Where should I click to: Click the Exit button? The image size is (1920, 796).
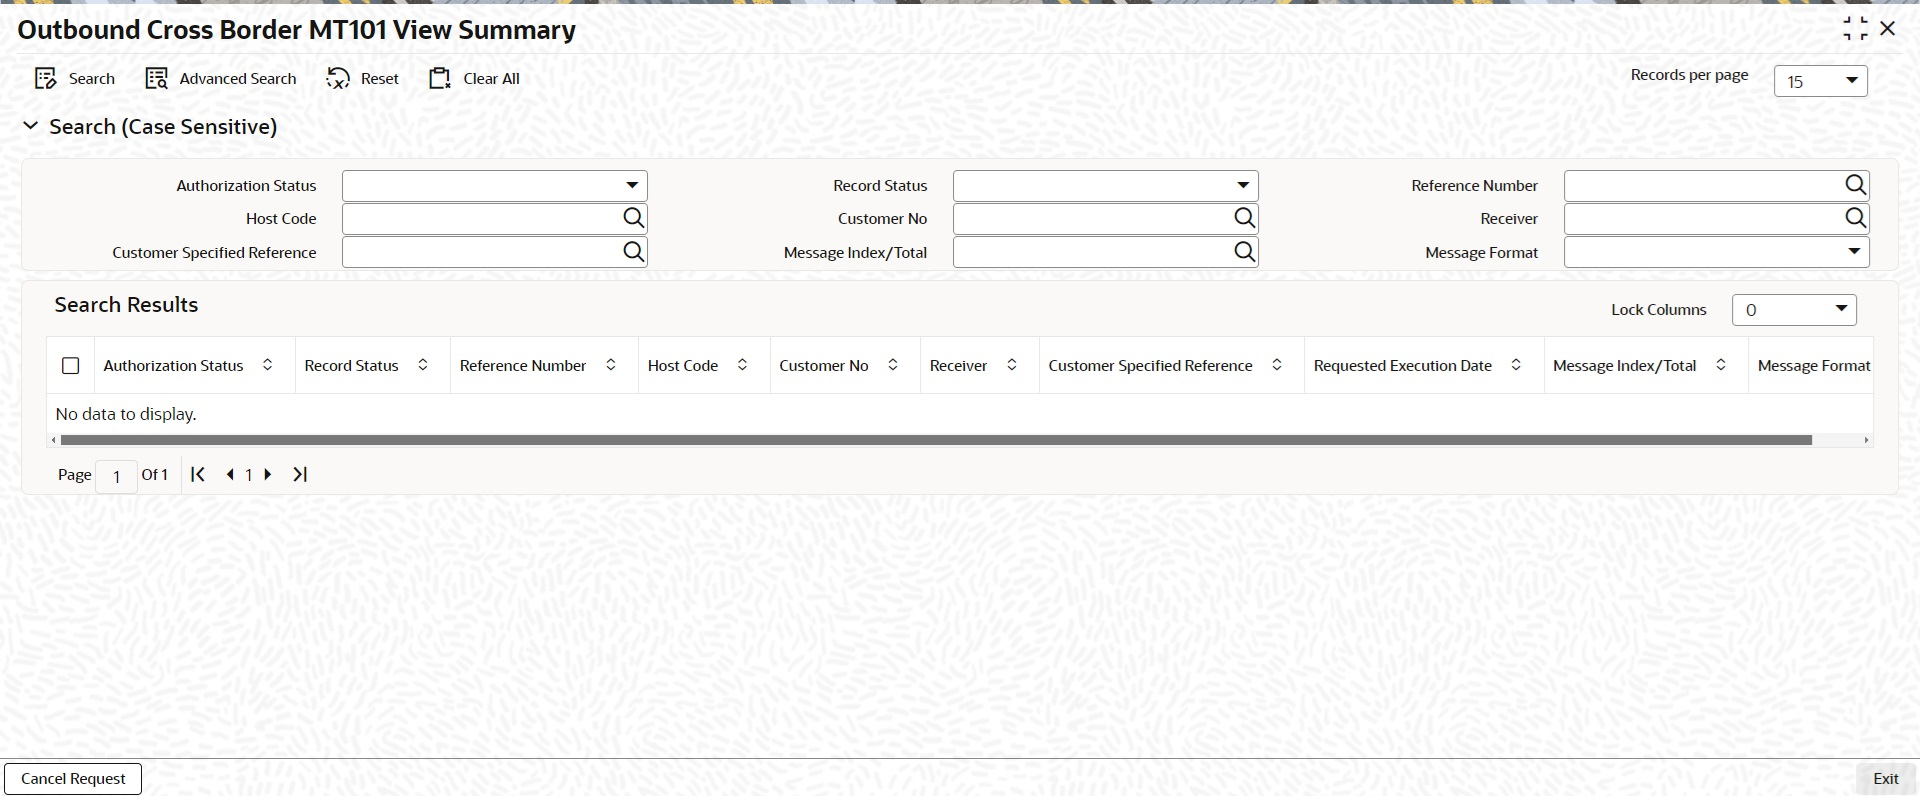[1886, 779]
